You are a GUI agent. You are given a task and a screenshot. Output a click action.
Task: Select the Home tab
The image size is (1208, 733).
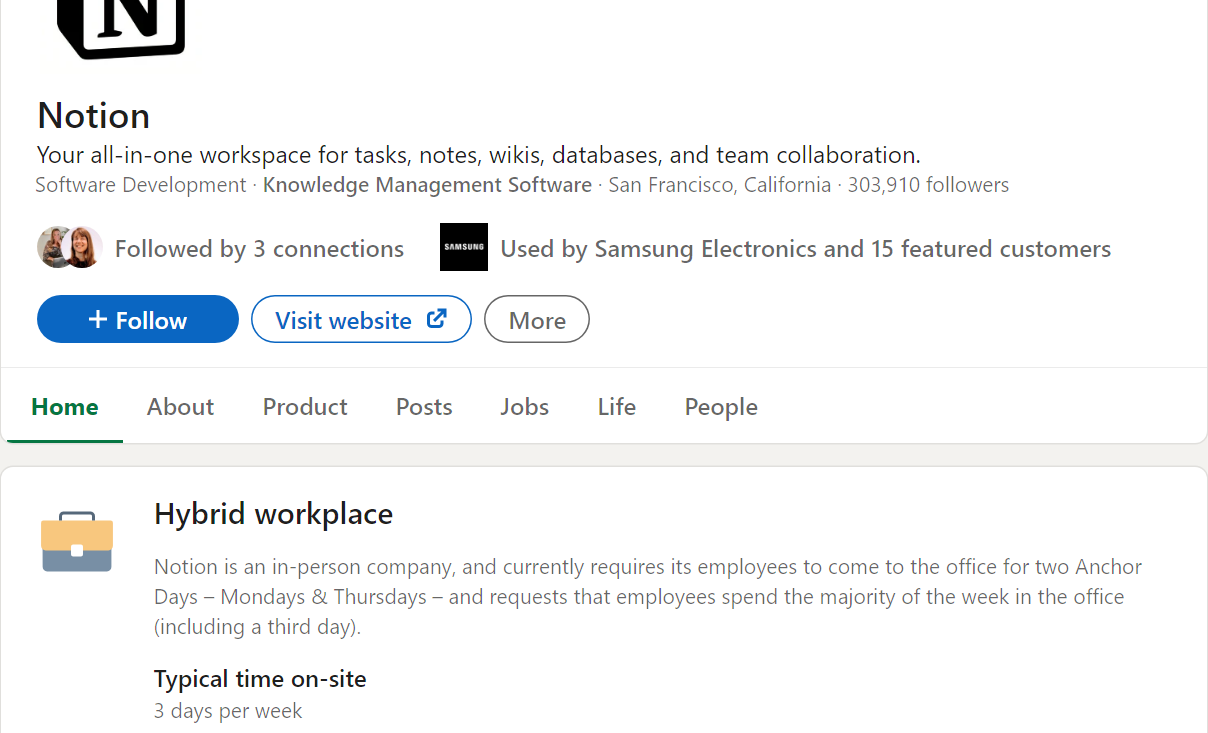click(x=65, y=407)
